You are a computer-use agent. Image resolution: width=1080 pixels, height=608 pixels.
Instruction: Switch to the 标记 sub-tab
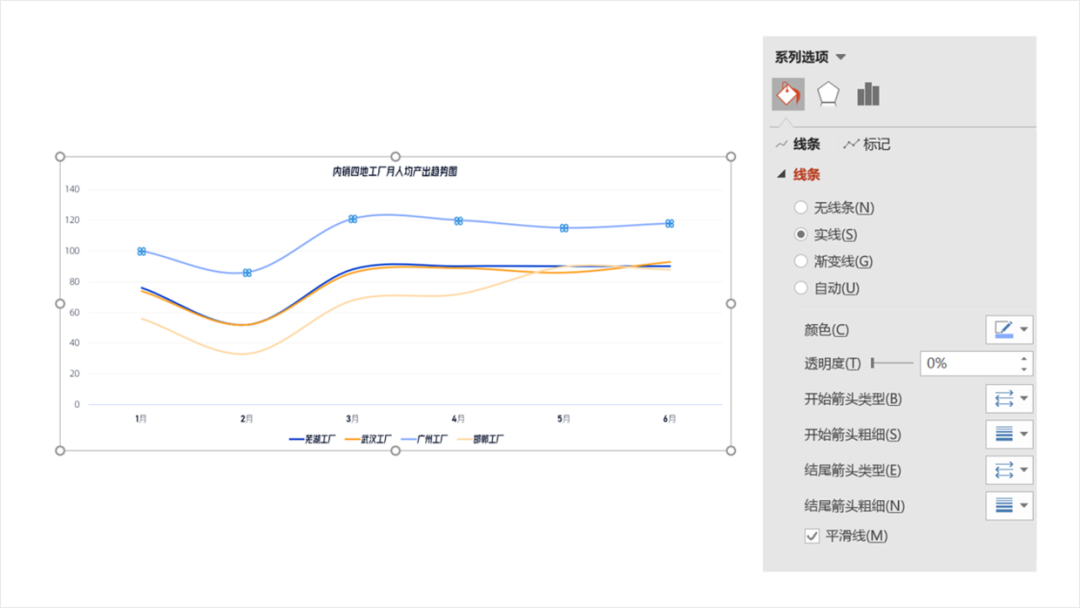click(x=867, y=144)
